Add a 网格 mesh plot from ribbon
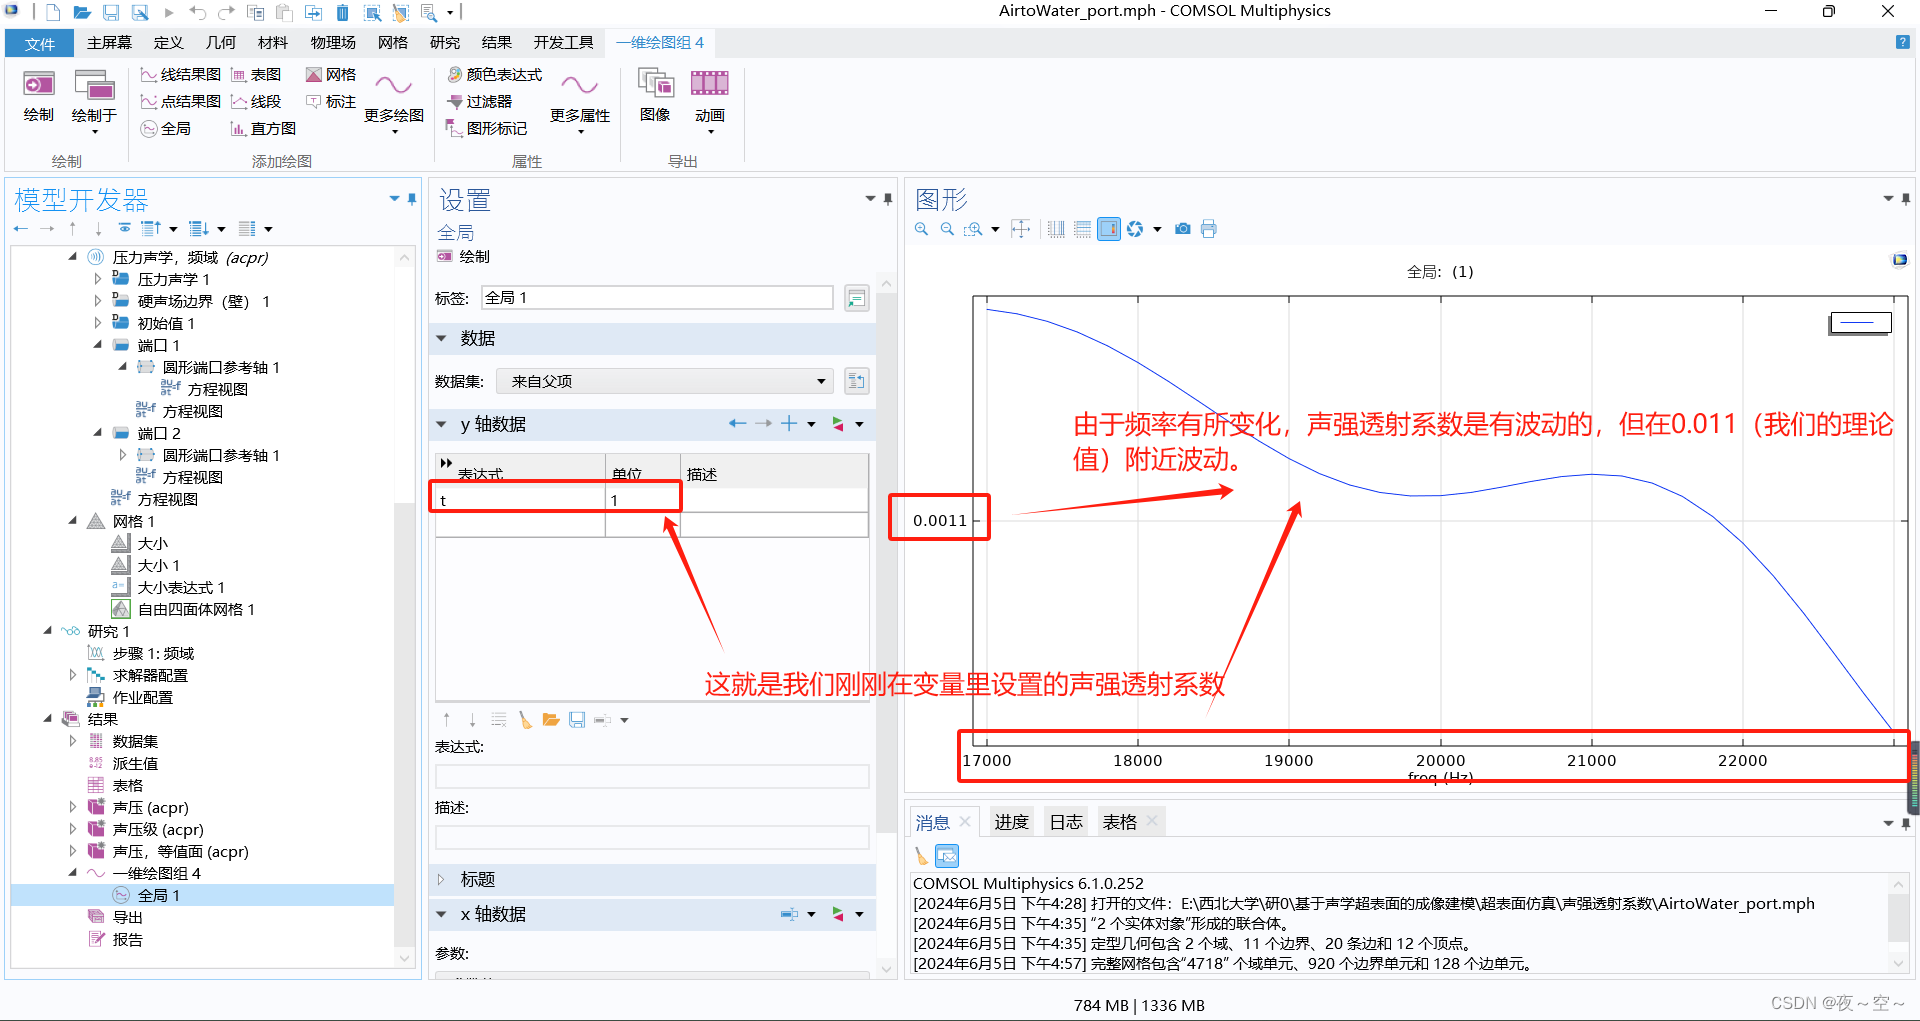 tap(331, 75)
